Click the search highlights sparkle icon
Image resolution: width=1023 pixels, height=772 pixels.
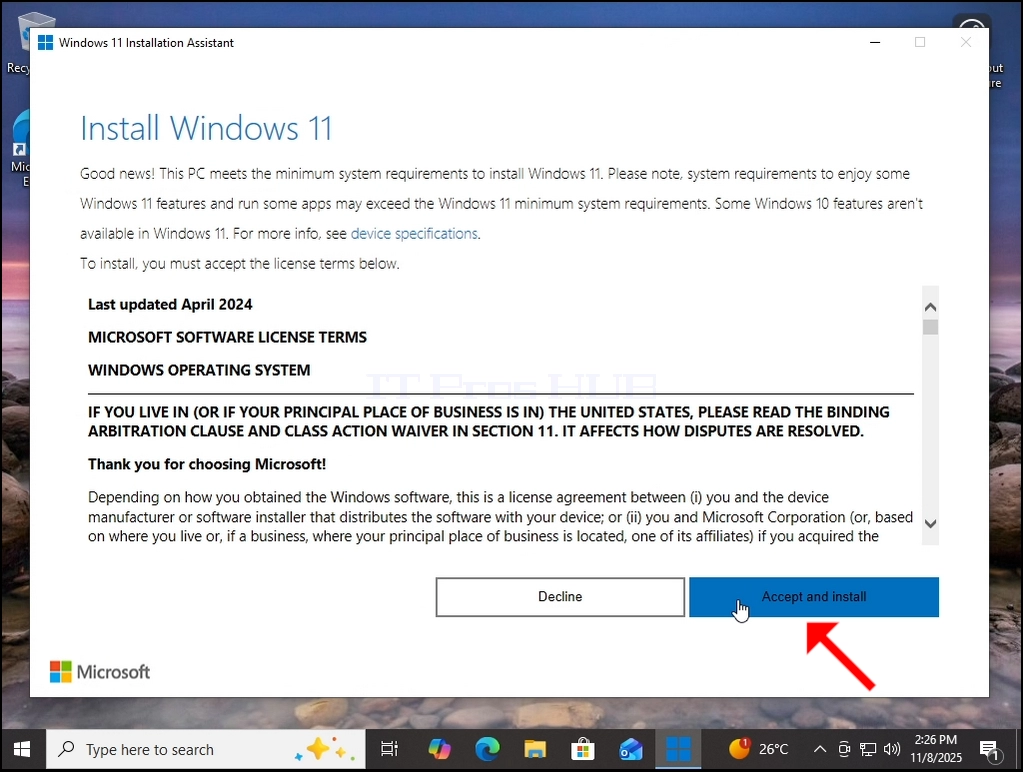(325, 749)
